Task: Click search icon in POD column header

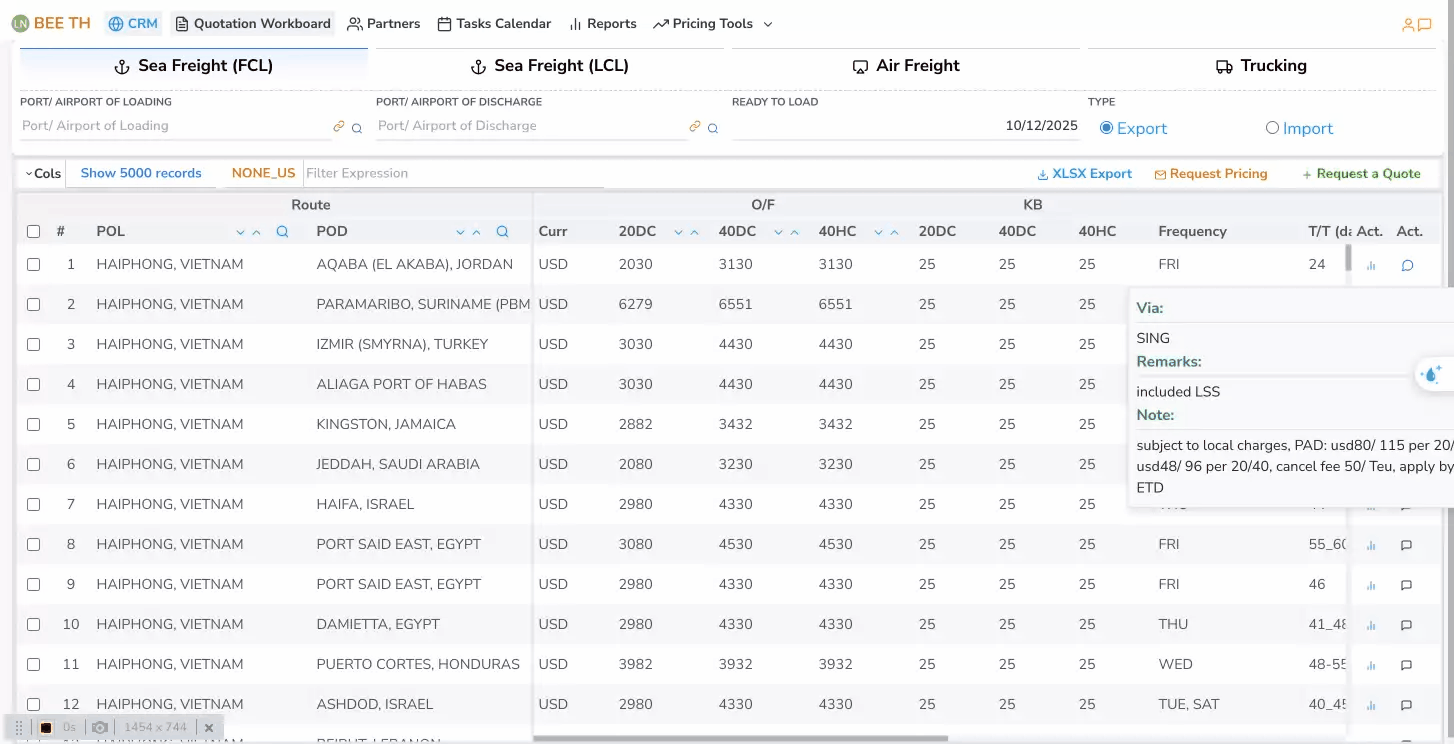Action: click(x=502, y=232)
